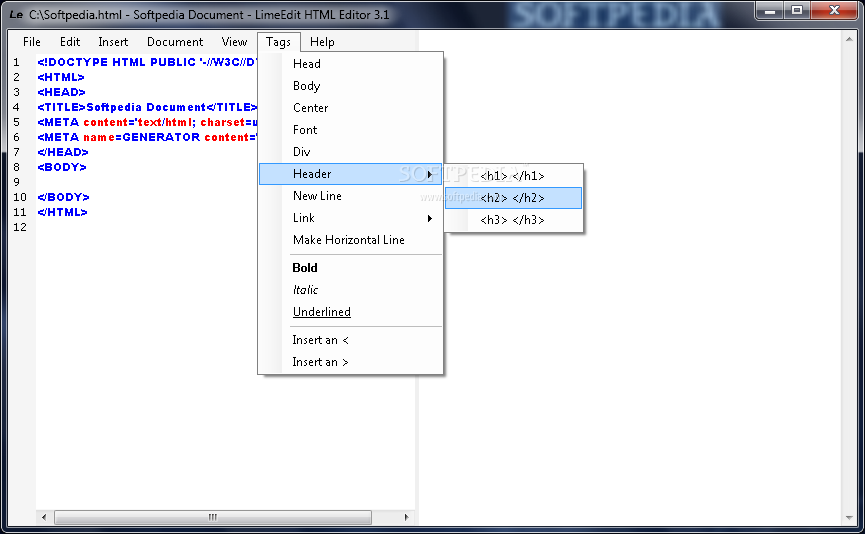Choose Insert an < entry
Screen dimensions: 865x534
[x=350, y=340]
